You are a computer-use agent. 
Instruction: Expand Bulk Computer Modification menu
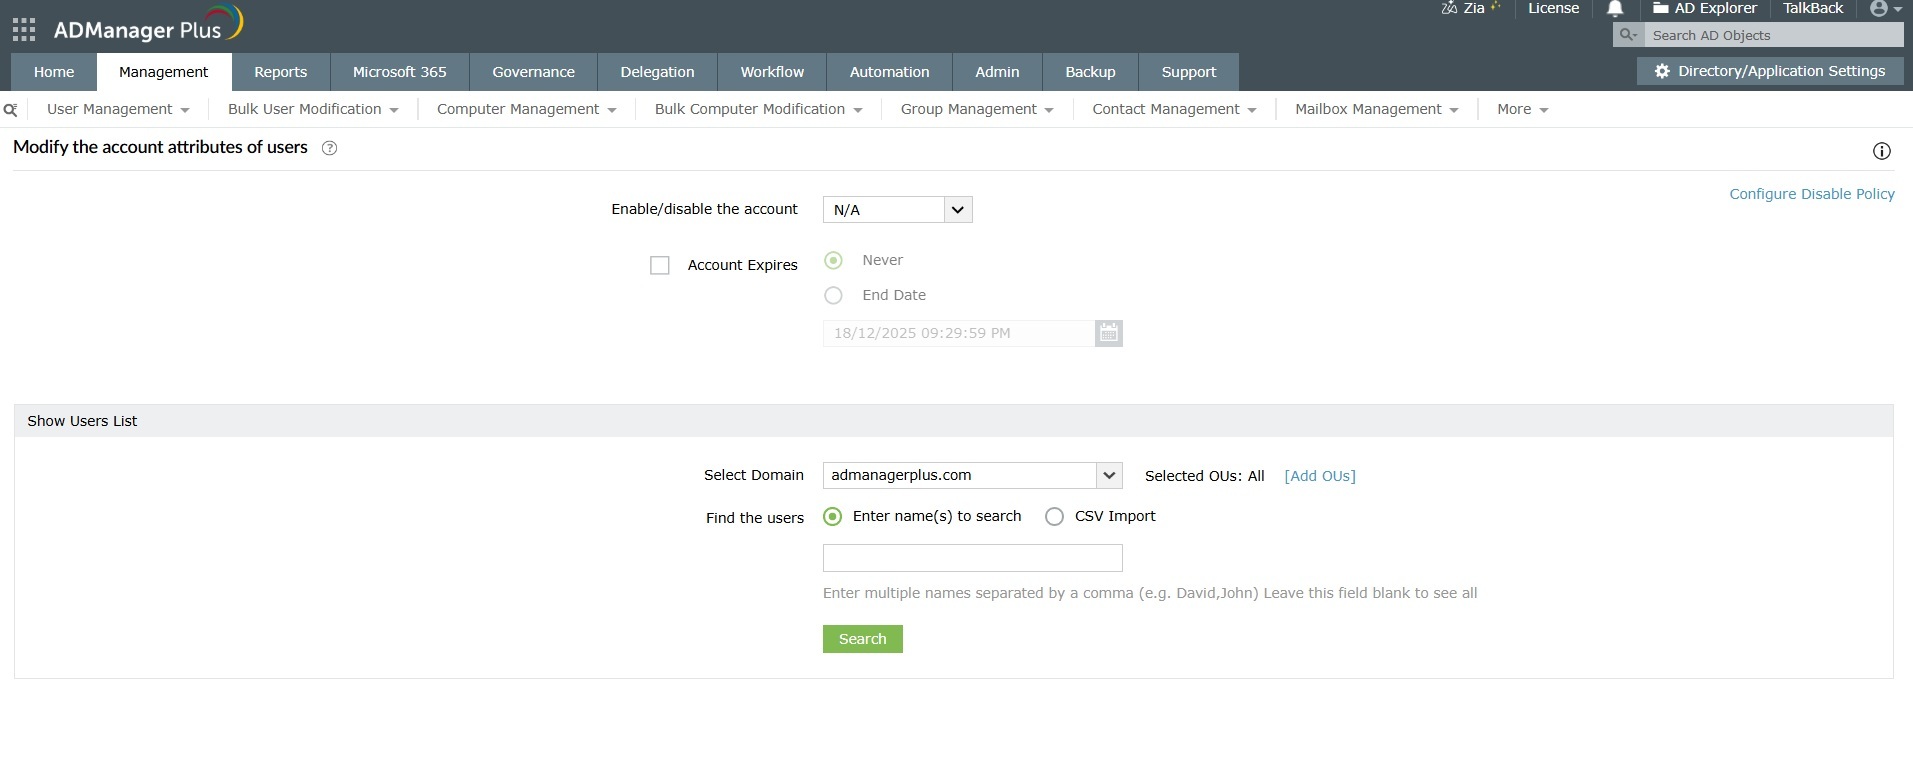[758, 109]
